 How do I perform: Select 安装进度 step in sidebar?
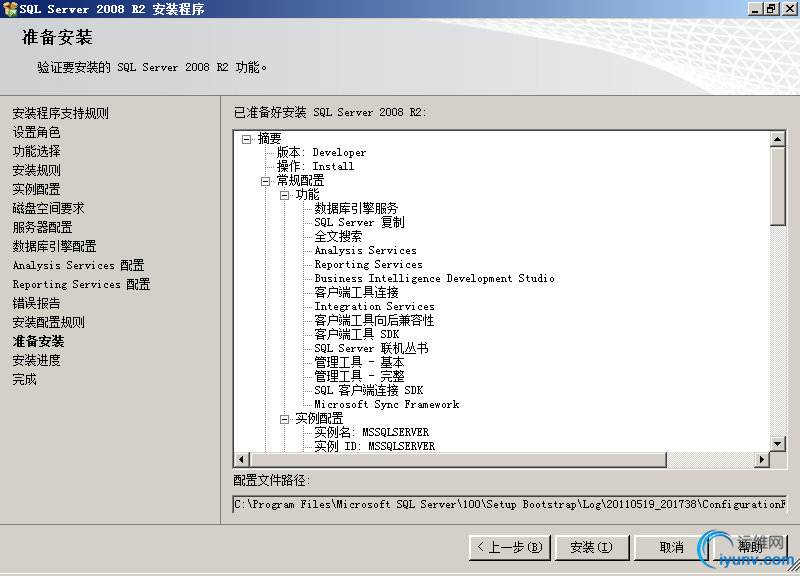pos(36,360)
